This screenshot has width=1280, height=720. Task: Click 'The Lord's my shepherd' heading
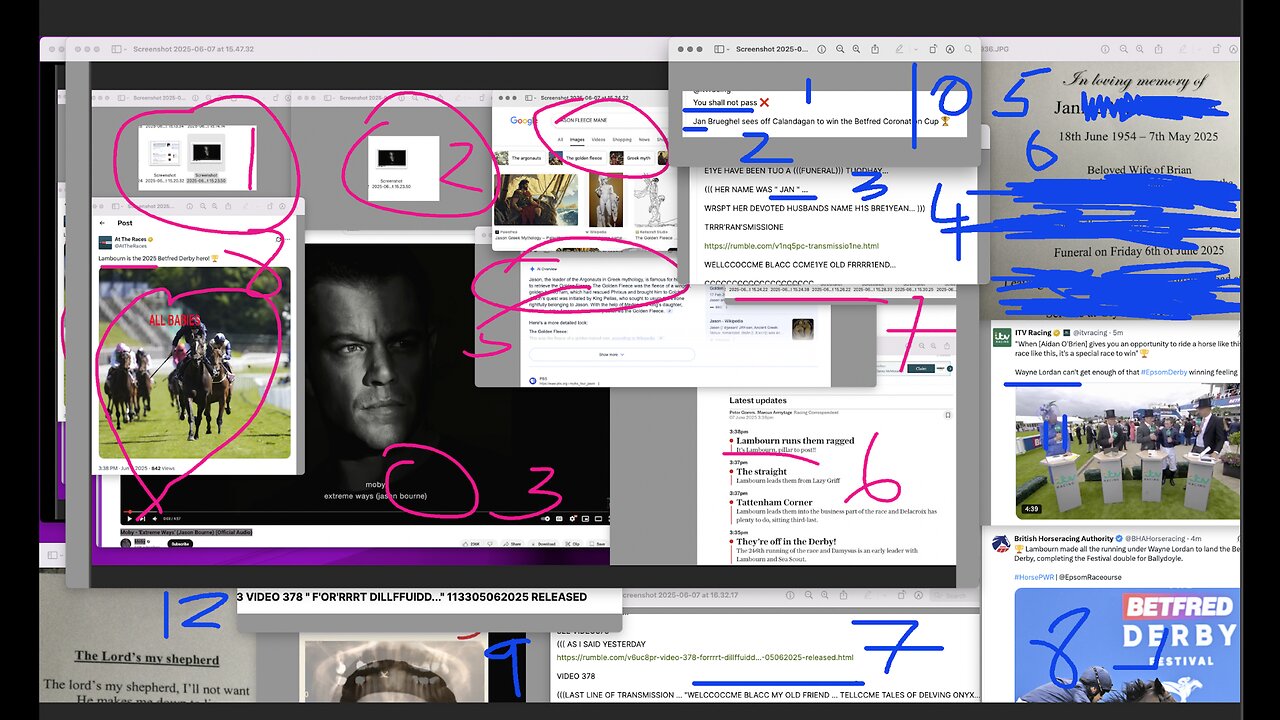[x=146, y=657]
